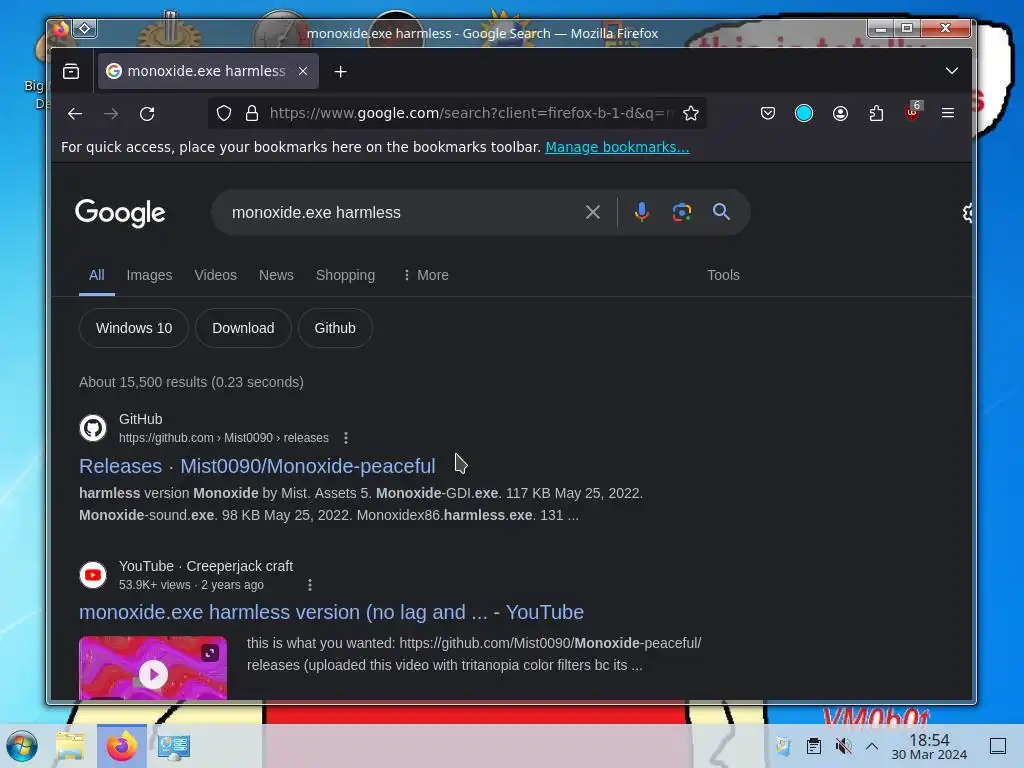Open file manager from the taskbar
This screenshot has height=768, width=1024.
click(x=71, y=746)
